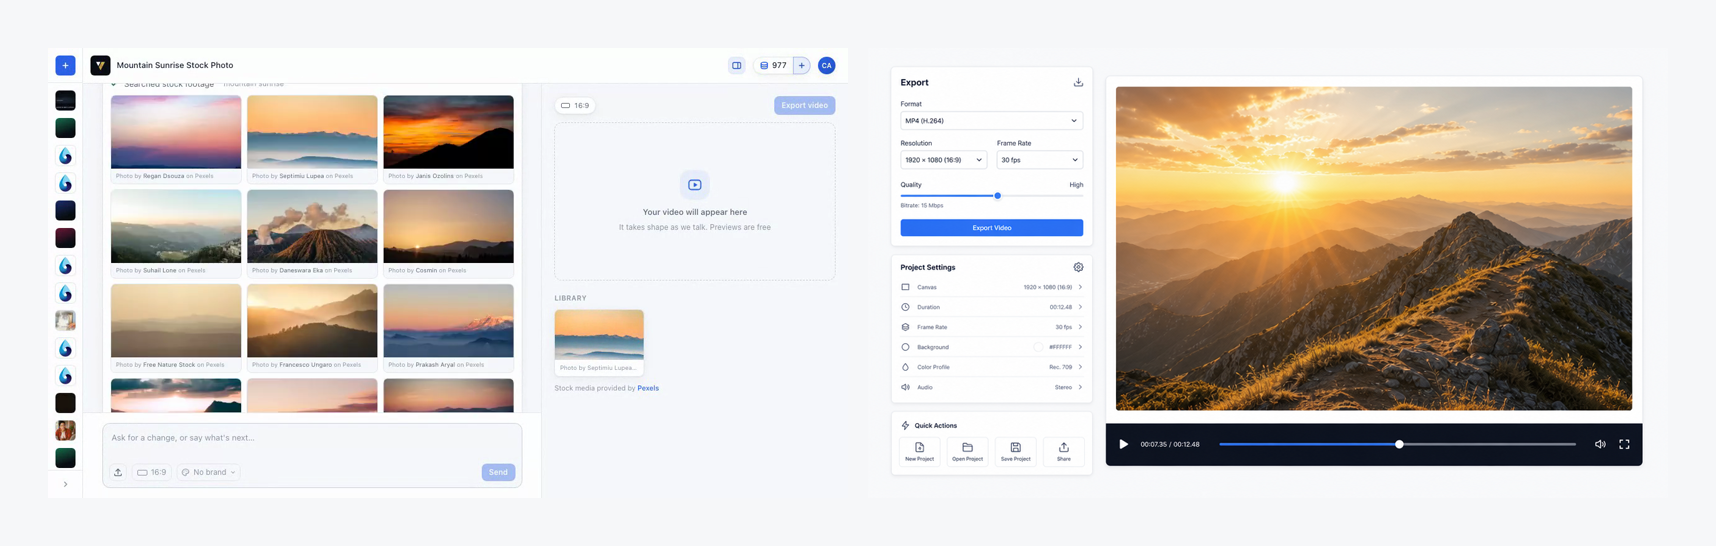The image size is (1716, 546).
Task: Adjust the Quality slider handle
Action: tap(997, 196)
